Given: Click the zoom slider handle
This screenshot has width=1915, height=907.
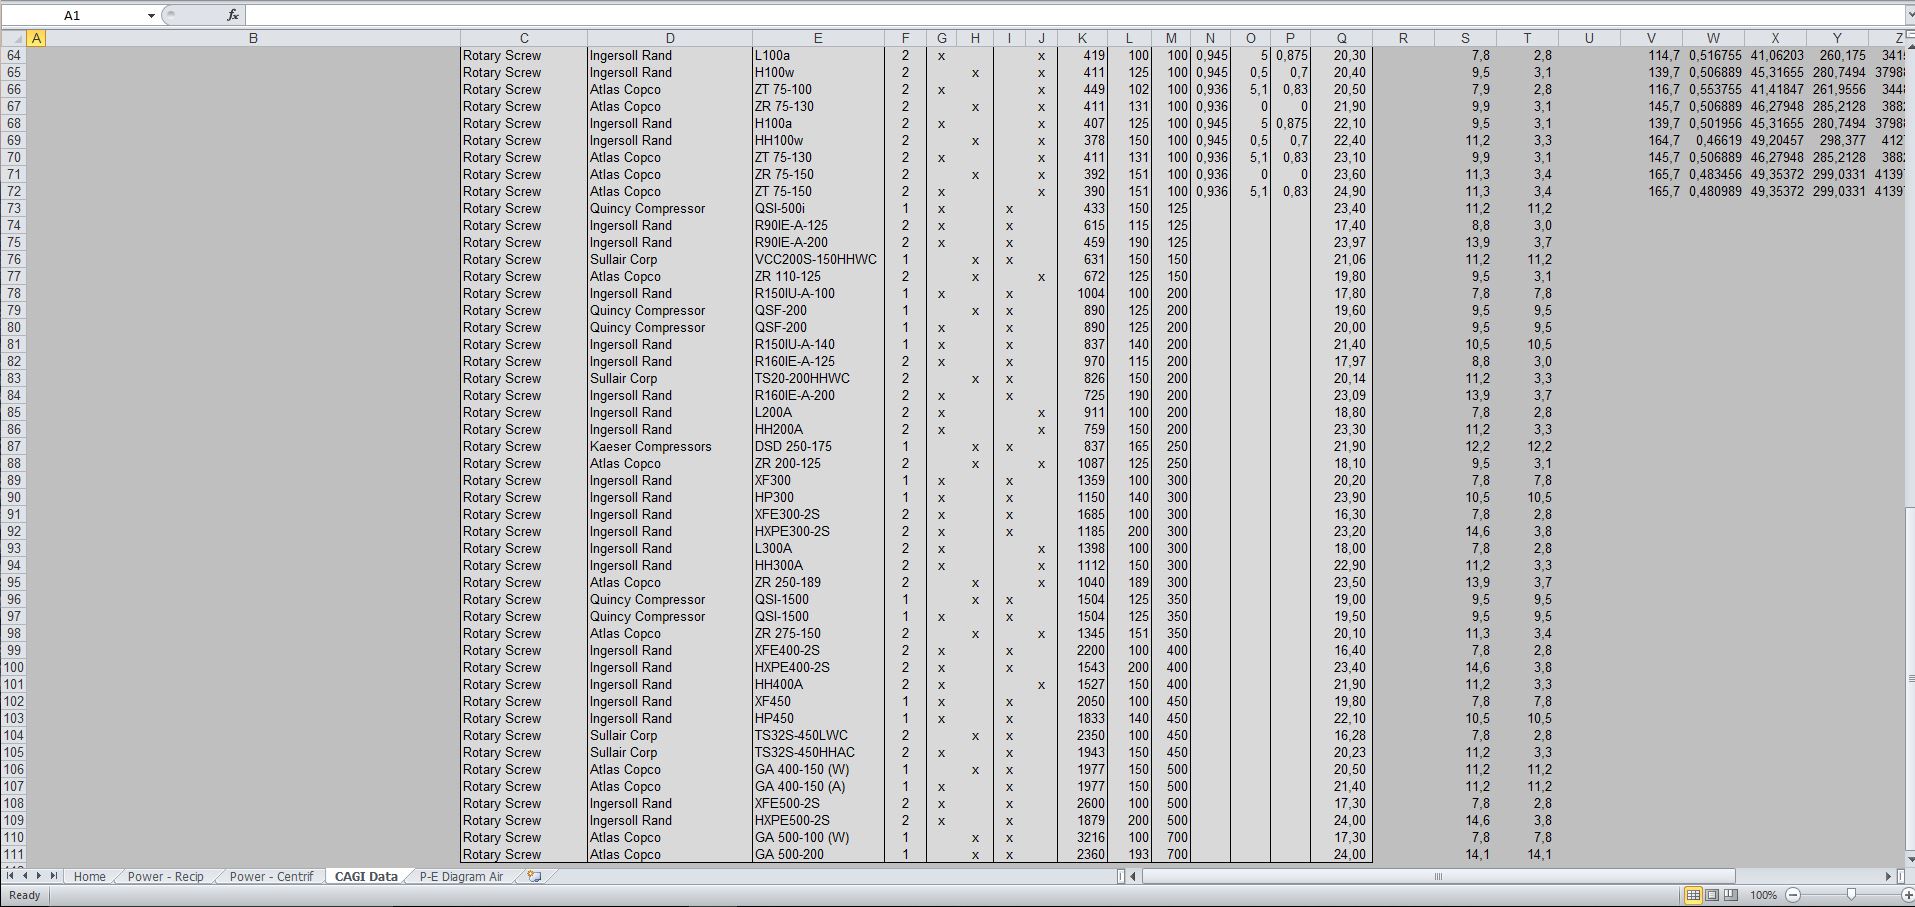Looking at the screenshot, I should click(x=1851, y=895).
